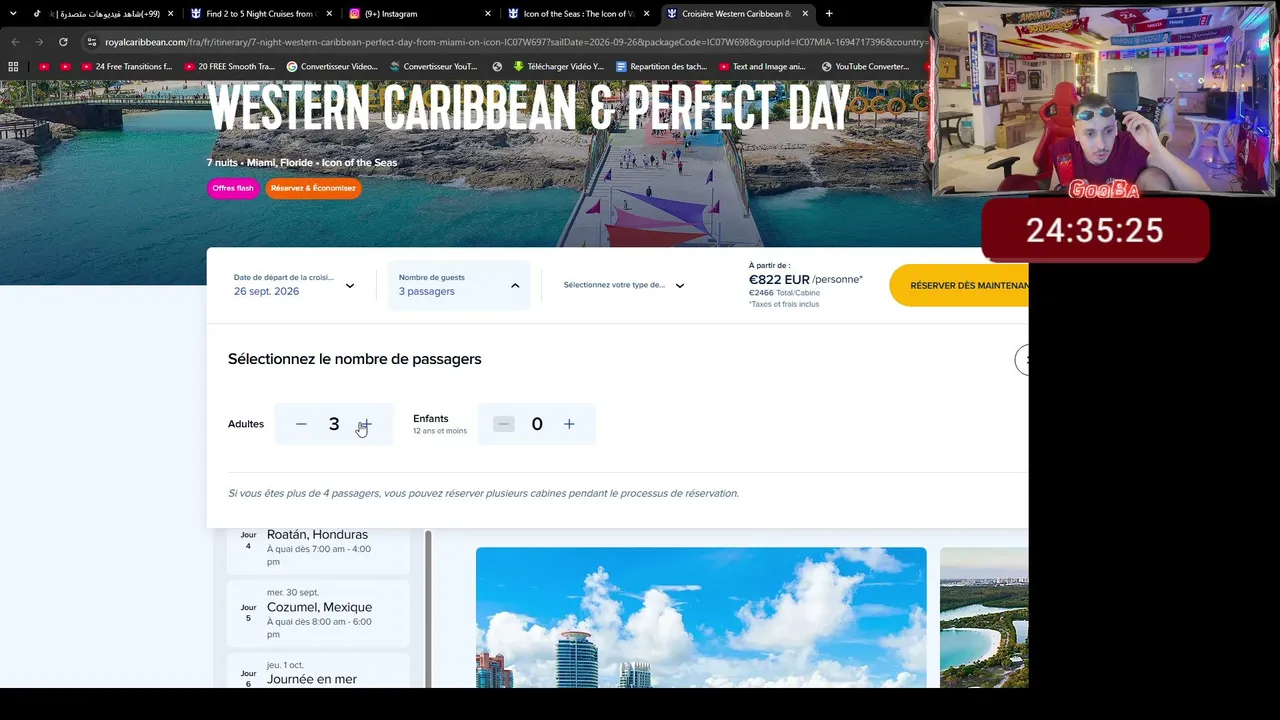Open the tab search dropdown arrow
The image size is (1280, 720).
pyautogui.click(x=13, y=14)
